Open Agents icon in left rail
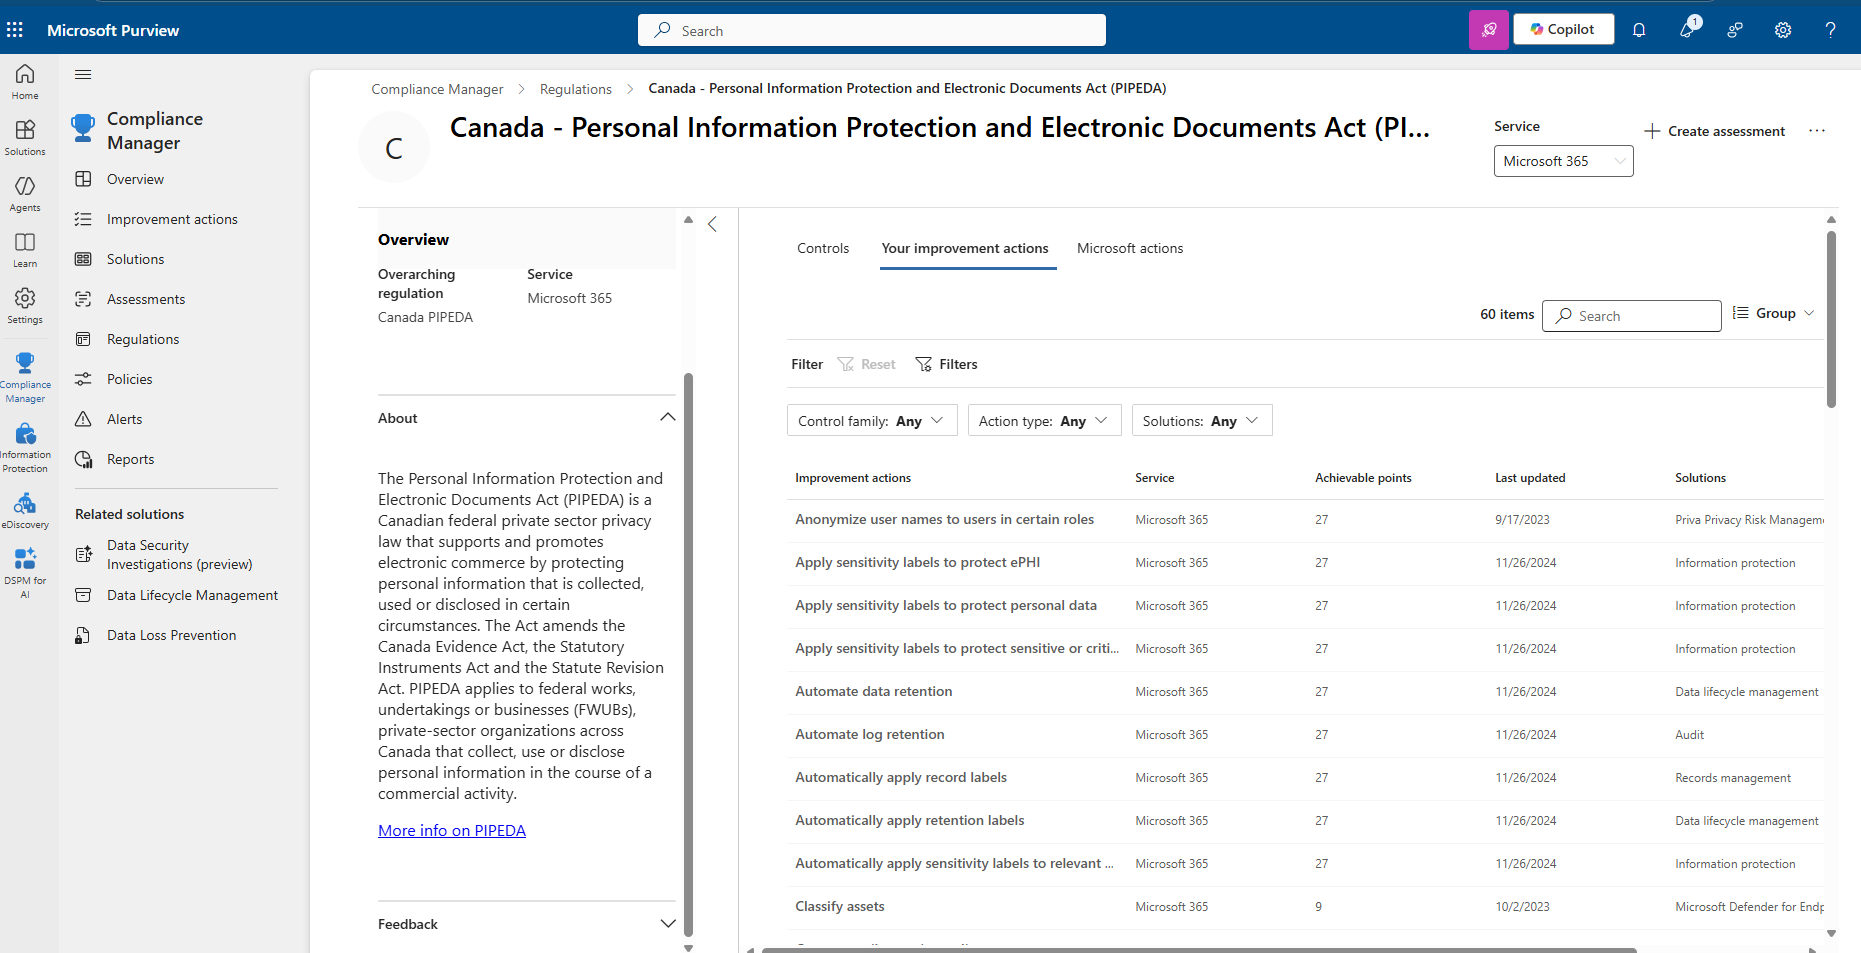 tap(25, 194)
